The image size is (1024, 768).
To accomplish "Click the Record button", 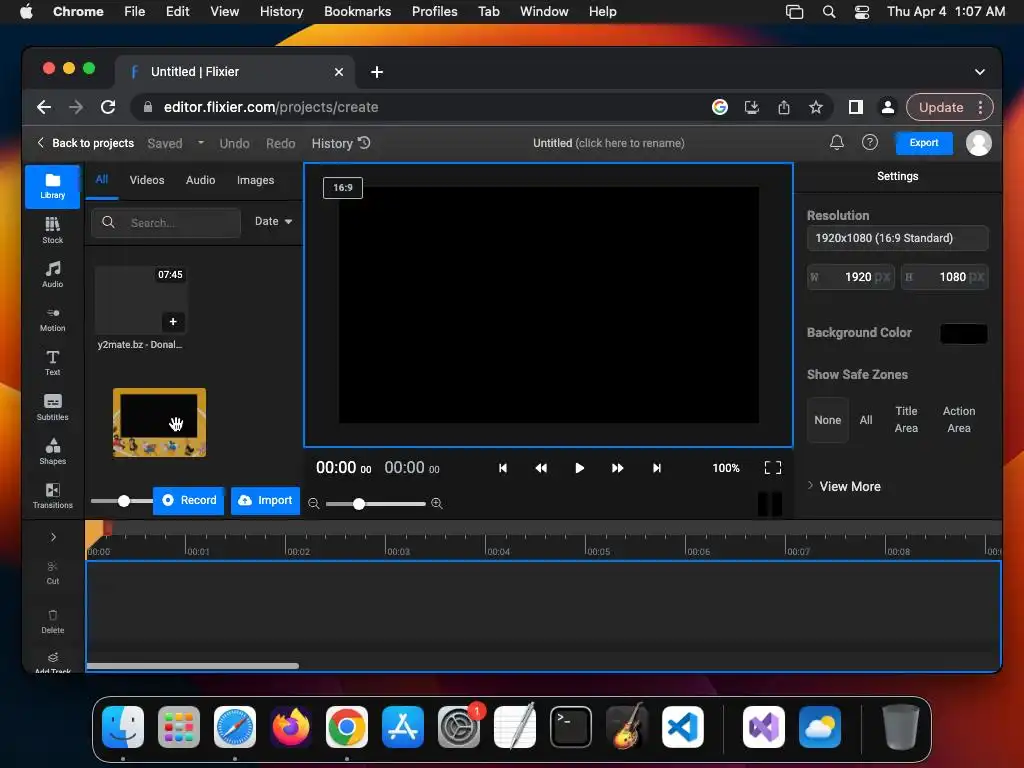I will click(189, 500).
